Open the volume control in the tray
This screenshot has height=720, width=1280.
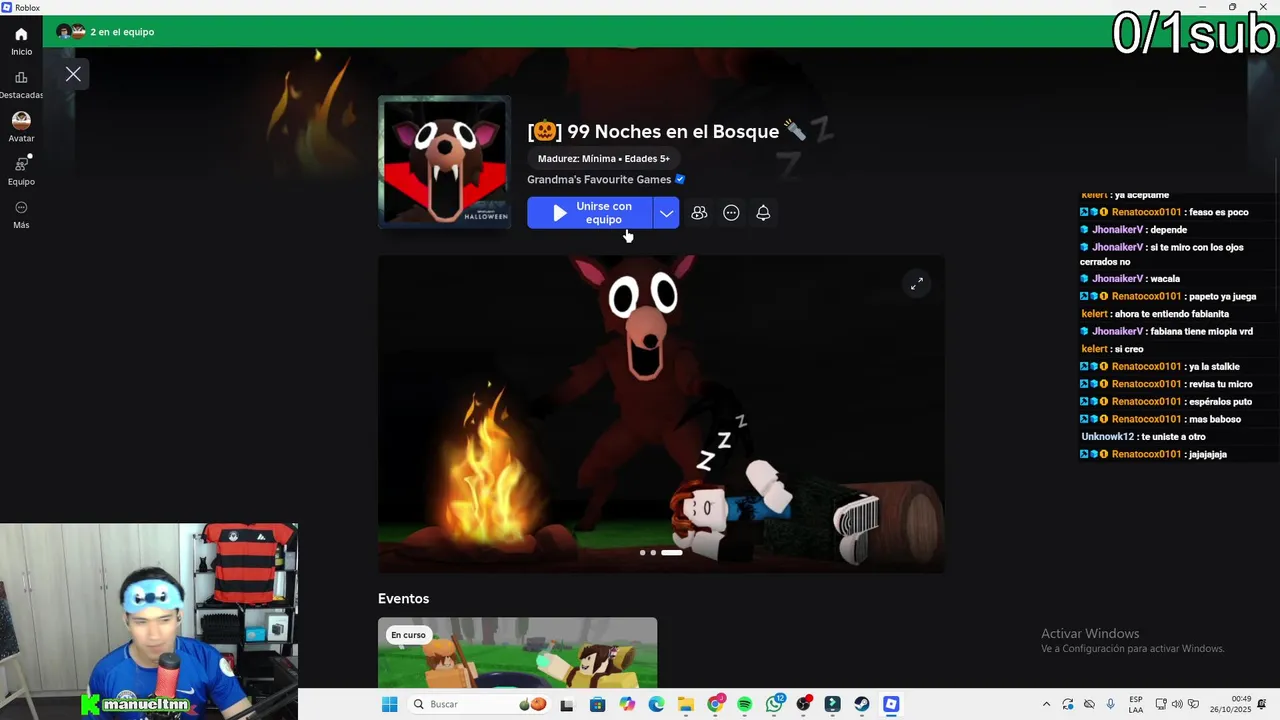pyautogui.click(x=1176, y=704)
